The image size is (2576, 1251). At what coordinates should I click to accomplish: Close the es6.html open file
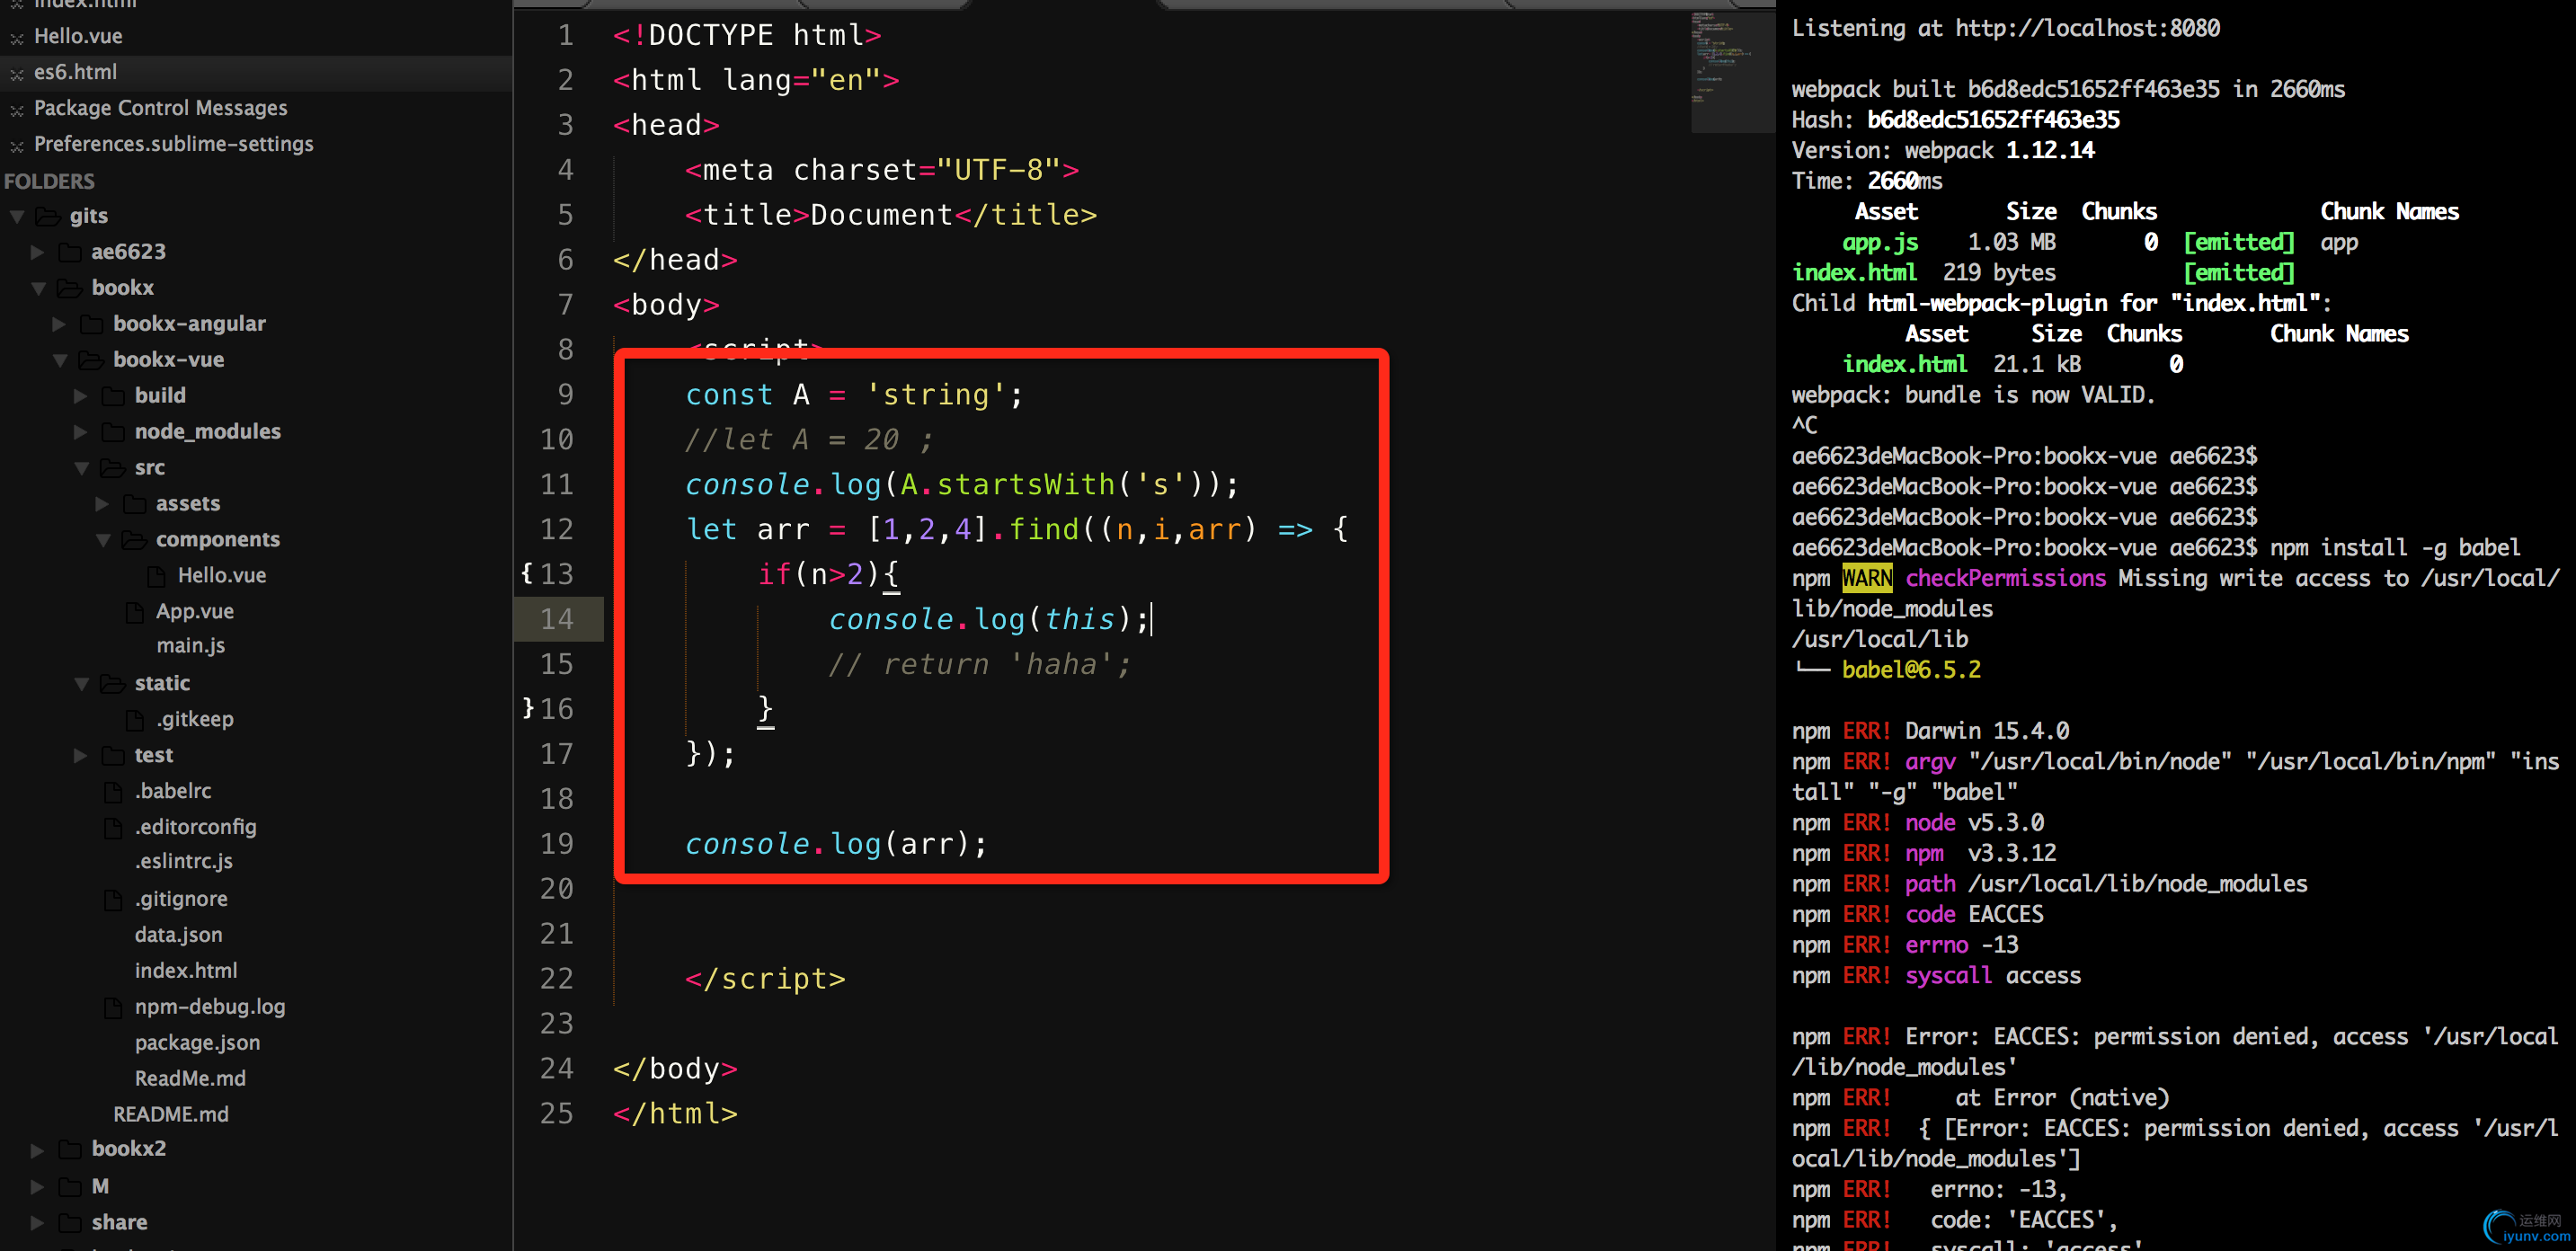click(16, 73)
